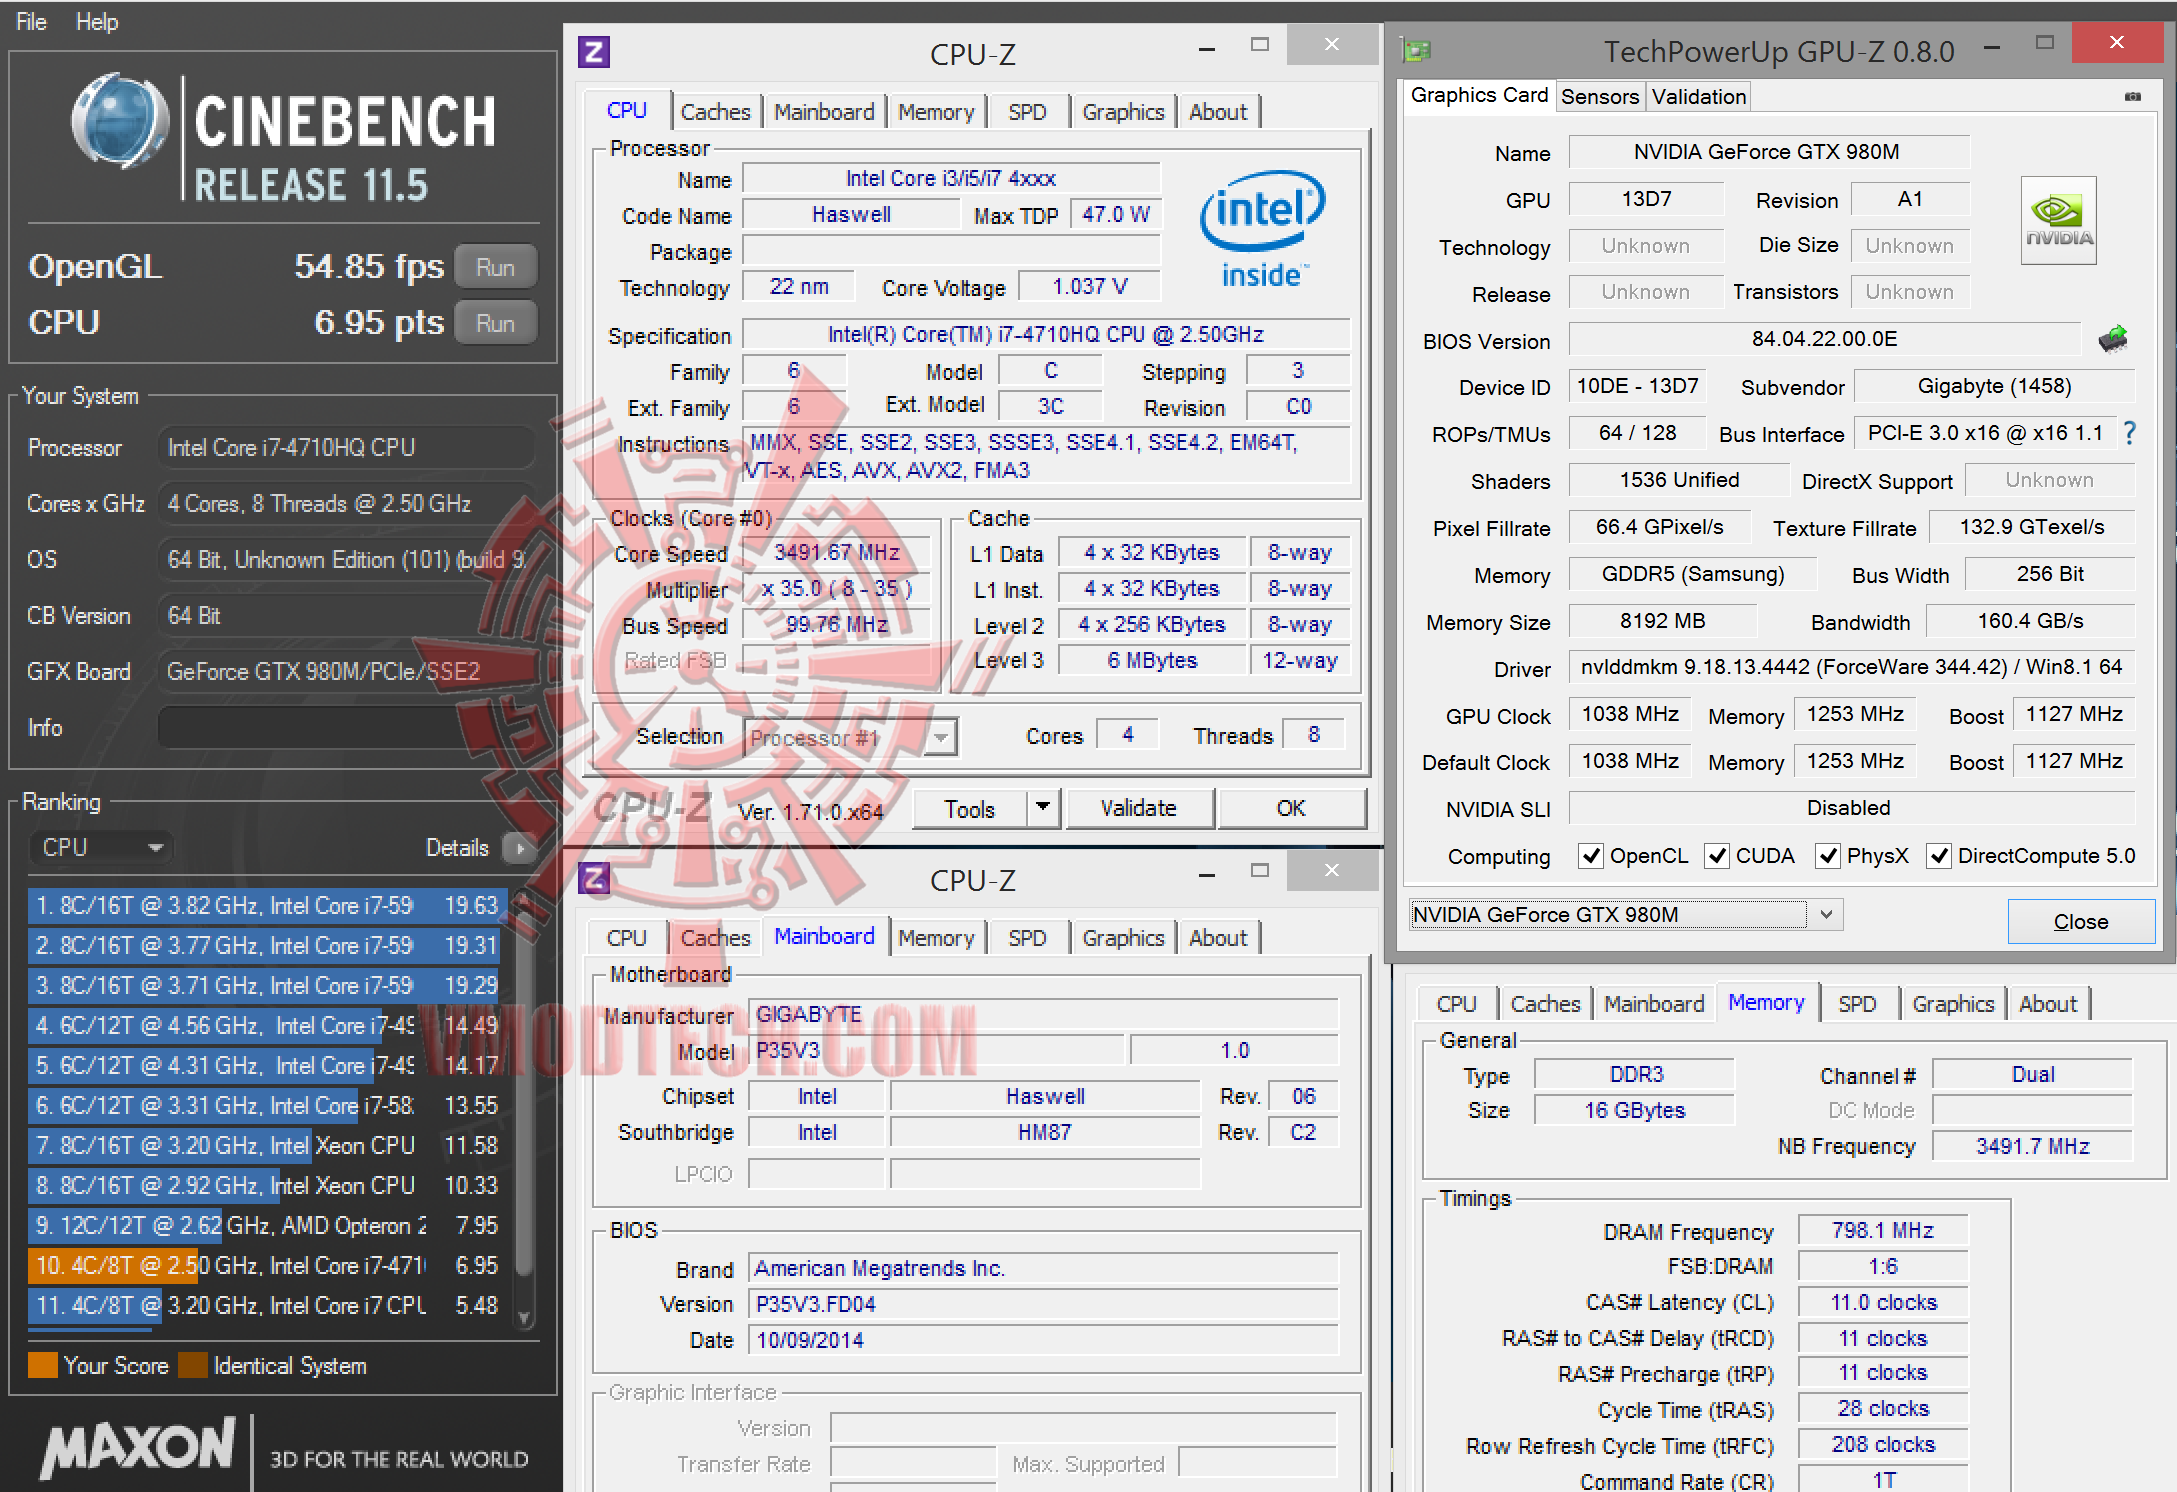
Task: Open the File menu in Cinebench
Action: (x=31, y=22)
